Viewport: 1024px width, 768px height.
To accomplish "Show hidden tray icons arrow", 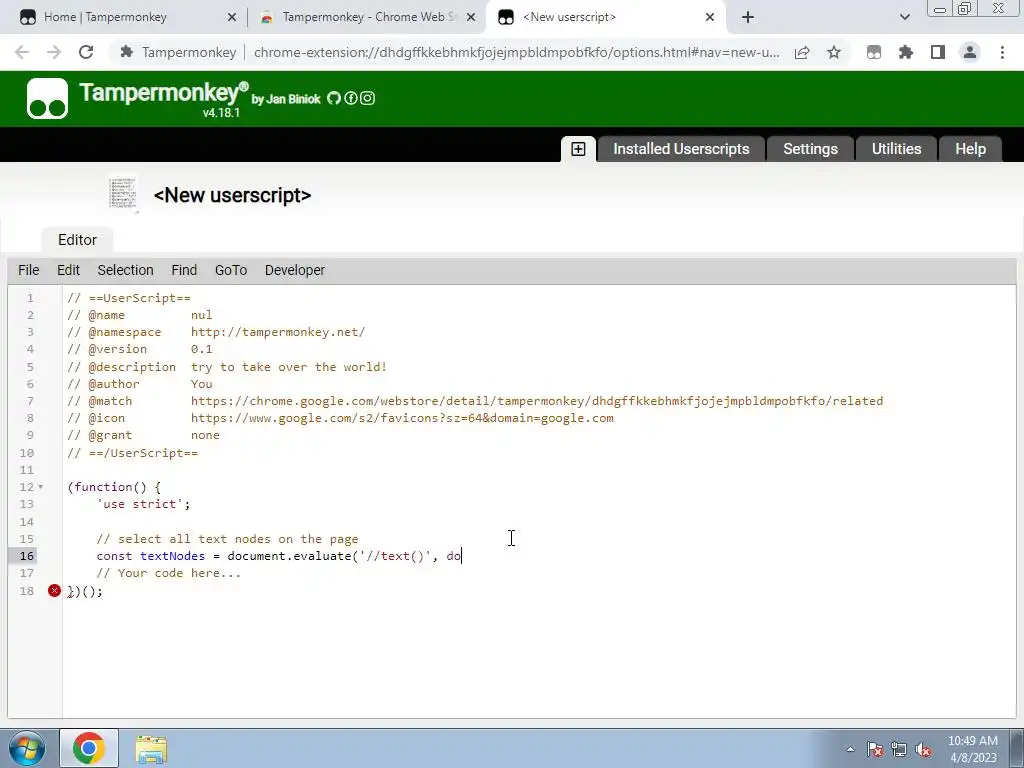I will pyautogui.click(x=850, y=749).
